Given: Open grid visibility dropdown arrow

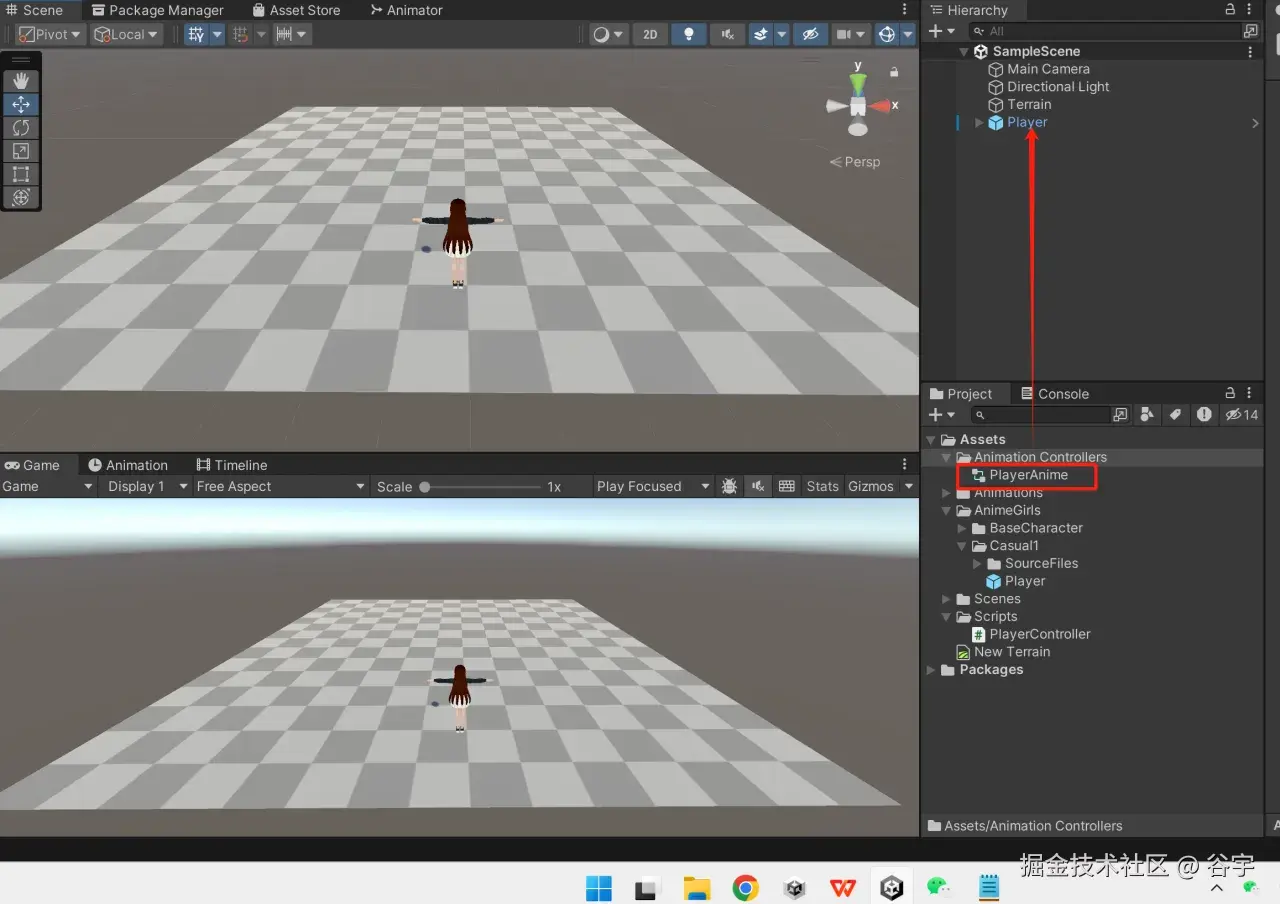Looking at the screenshot, I should point(217,34).
